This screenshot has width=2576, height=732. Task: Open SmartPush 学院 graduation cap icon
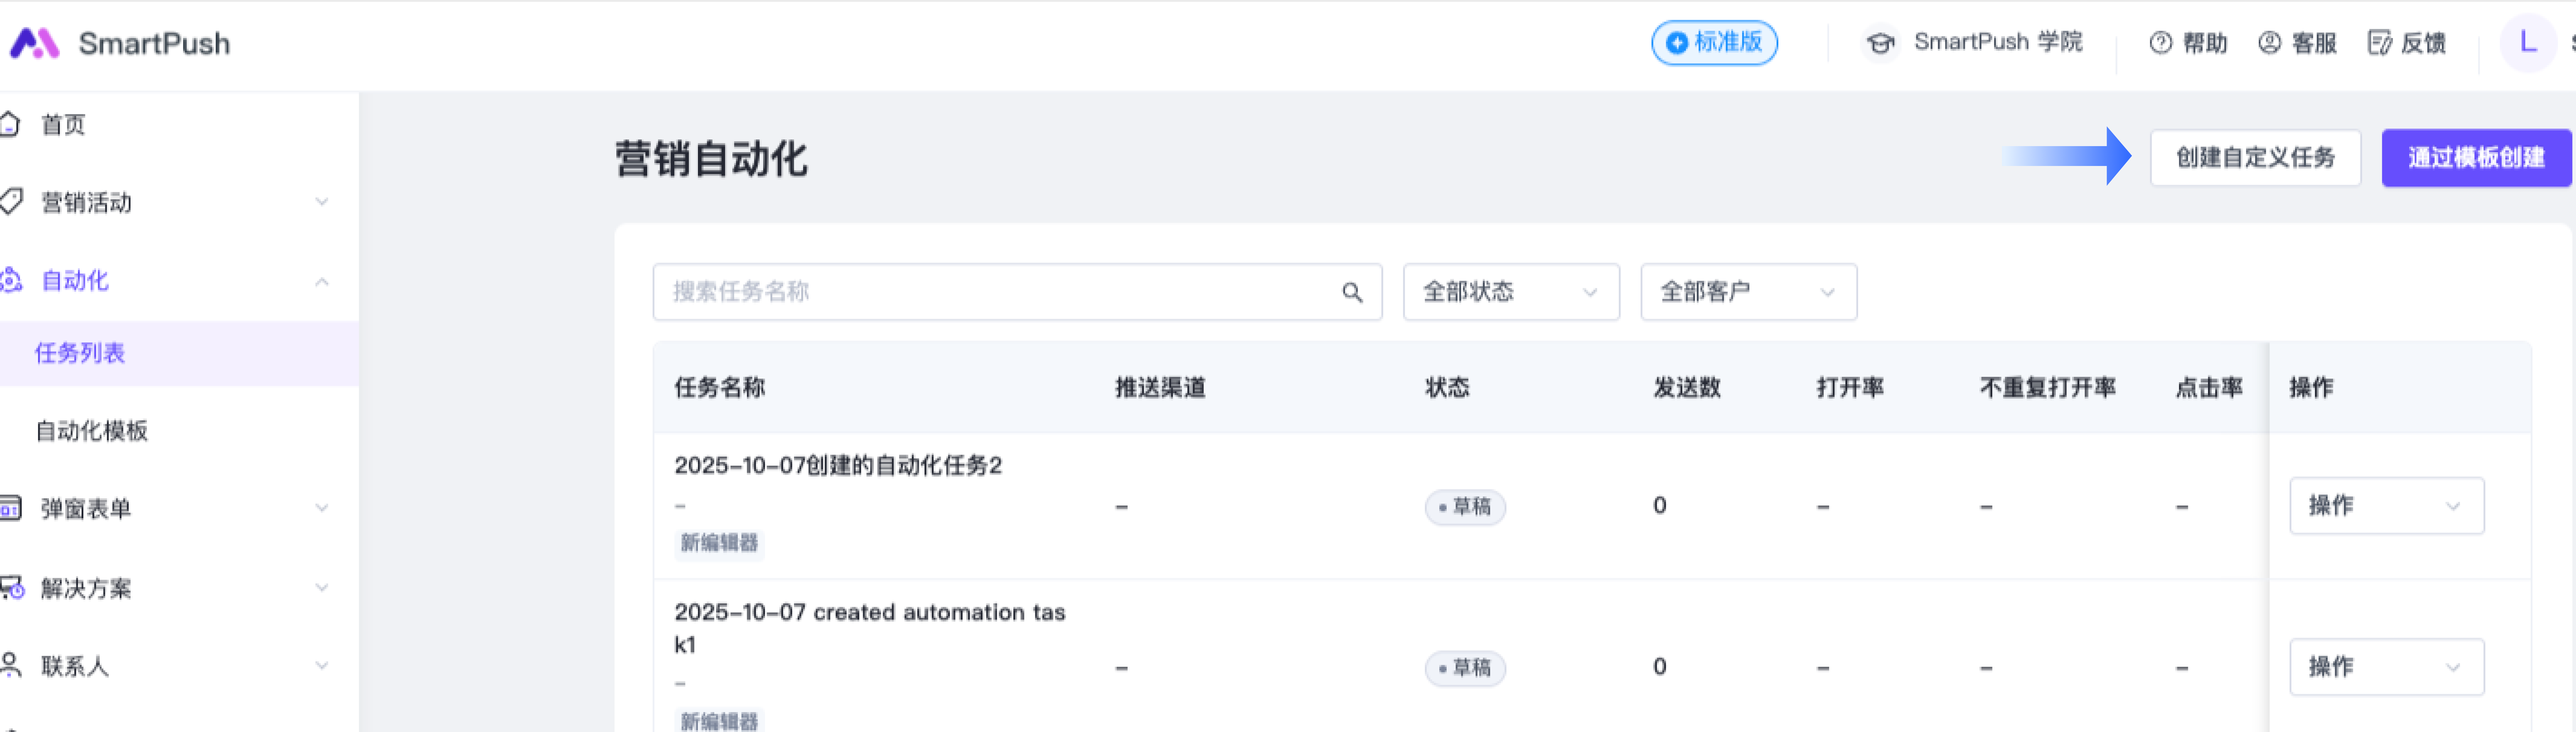(x=1880, y=43)
